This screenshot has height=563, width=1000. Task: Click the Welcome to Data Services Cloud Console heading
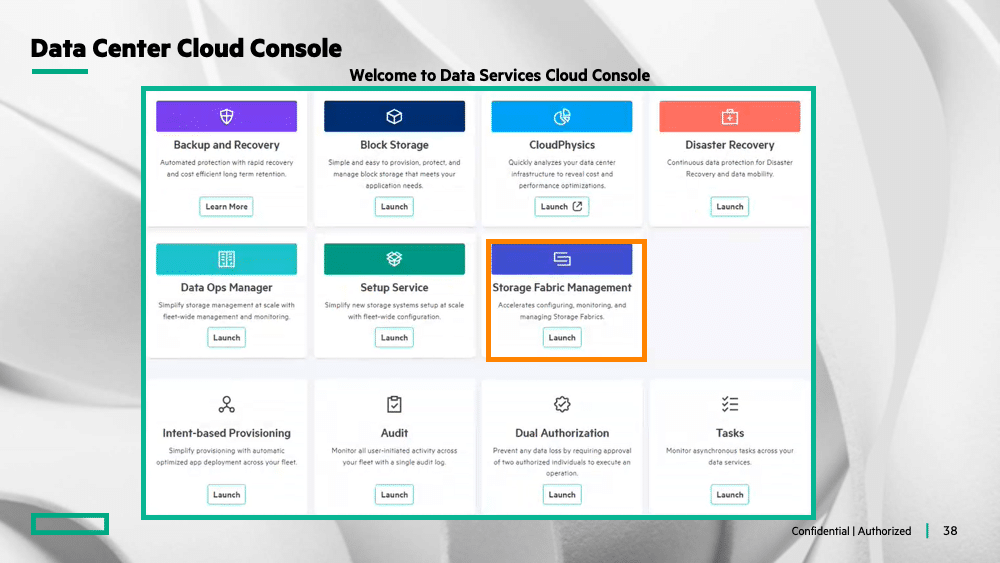coord(499,75)
